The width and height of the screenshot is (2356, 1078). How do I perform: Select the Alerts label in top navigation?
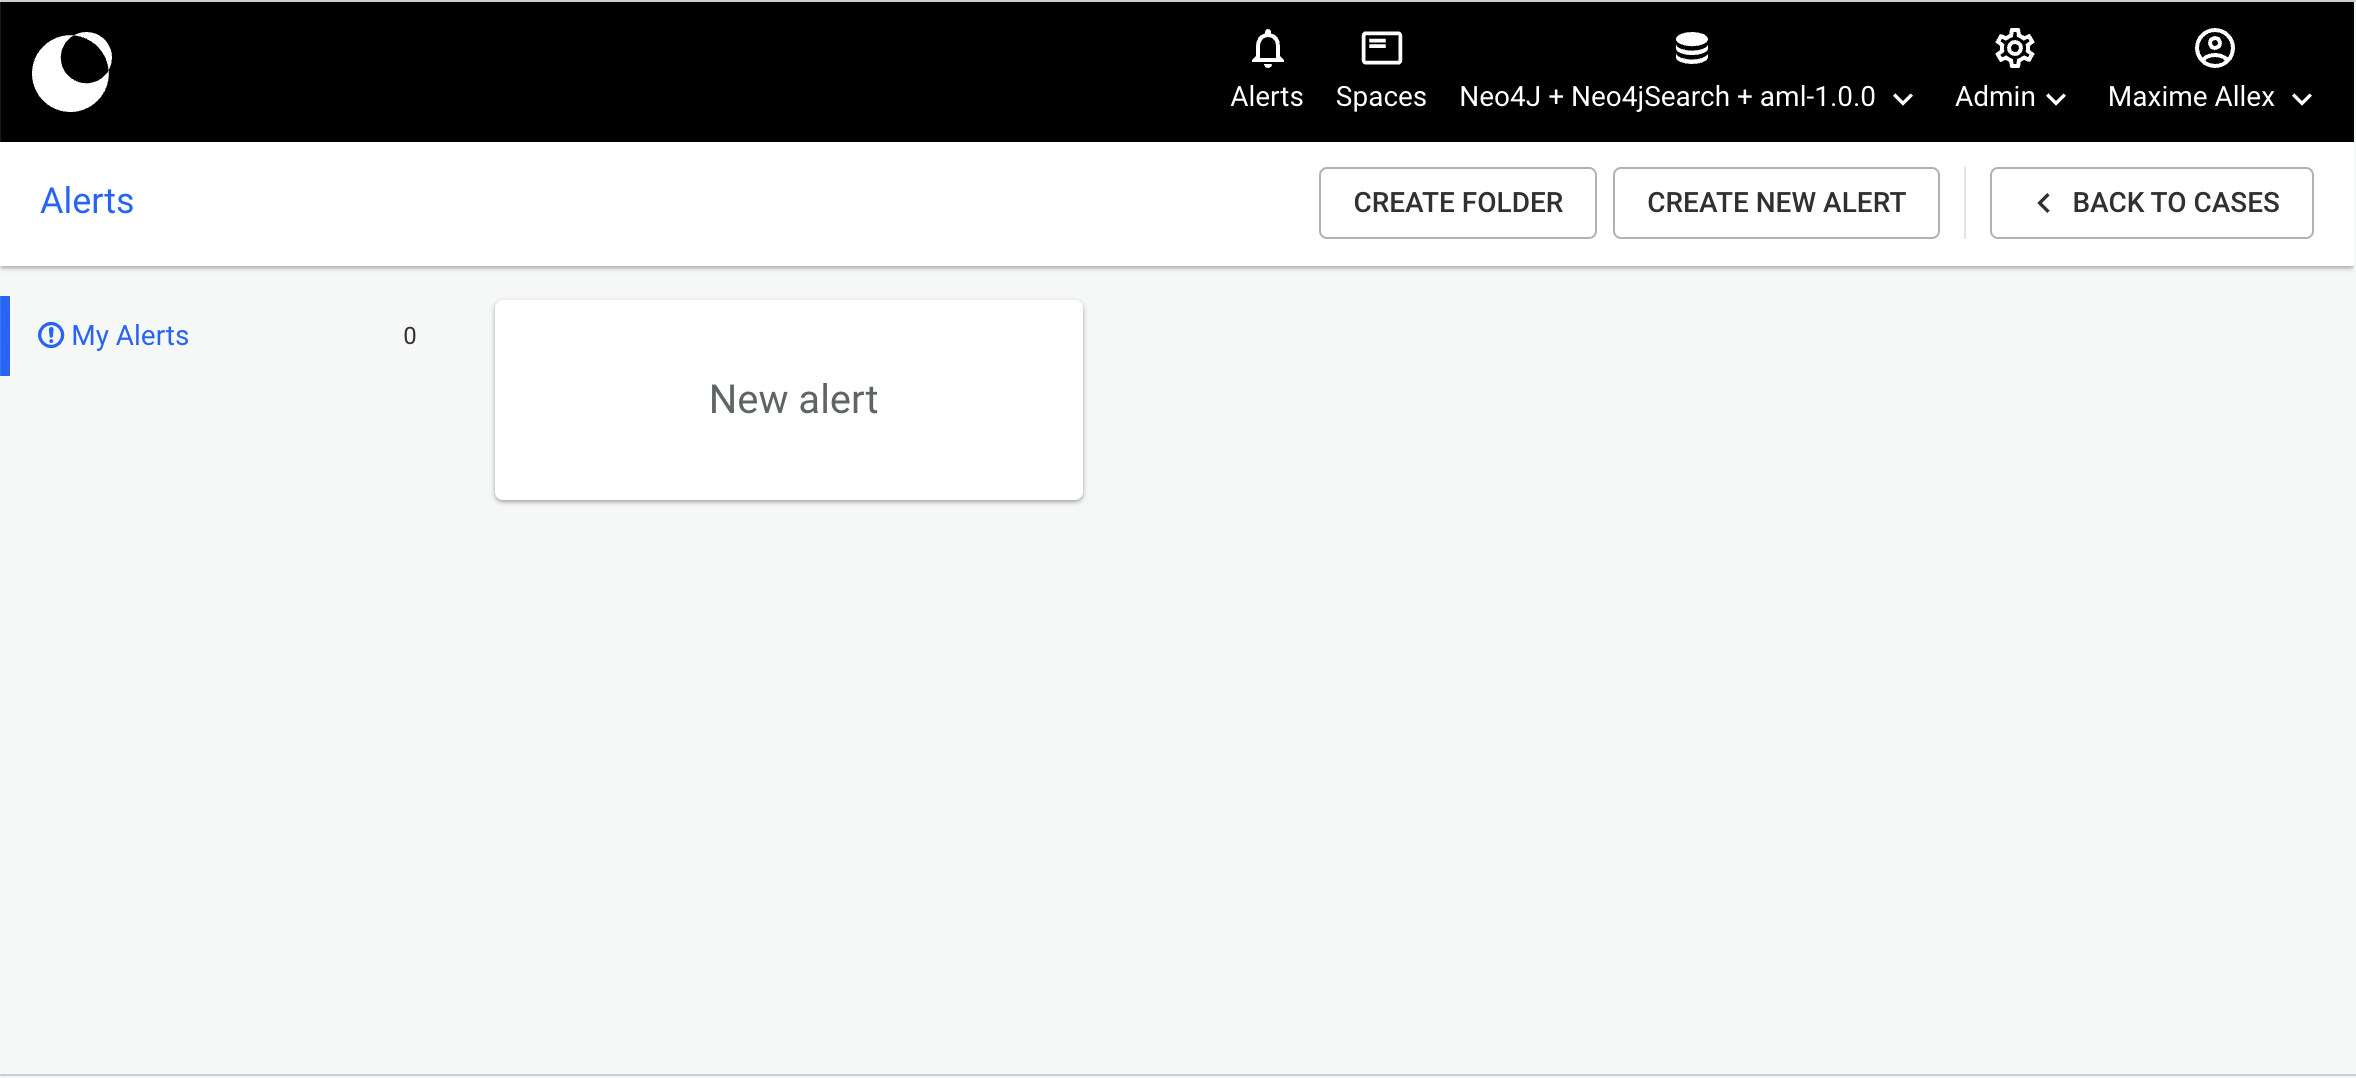[x=1266, y=97]
